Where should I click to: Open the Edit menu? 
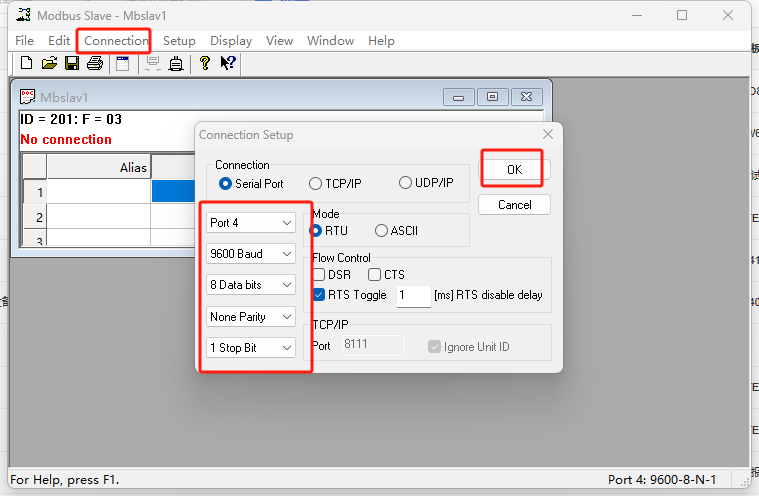point(59,41)
